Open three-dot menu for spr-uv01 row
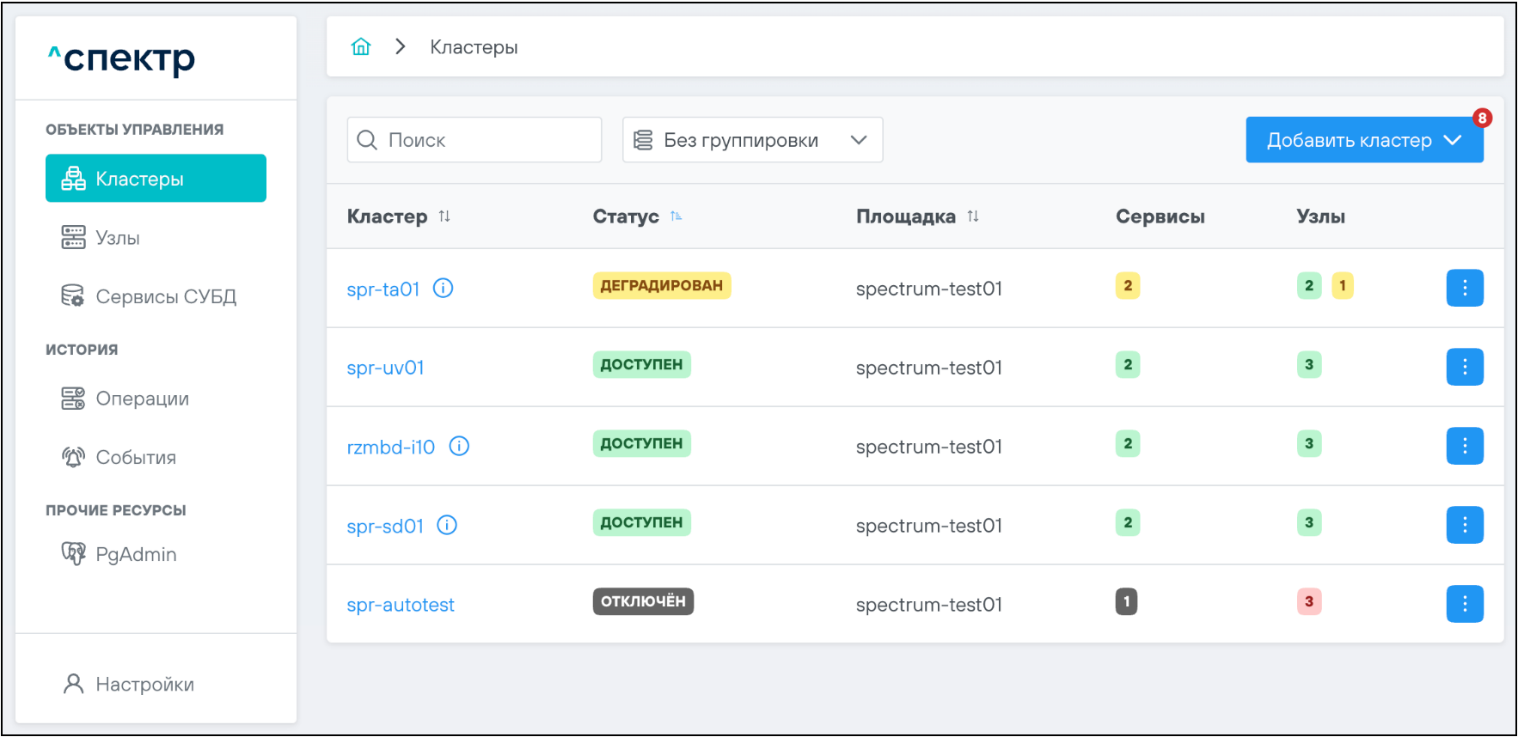 [1464, 367]
